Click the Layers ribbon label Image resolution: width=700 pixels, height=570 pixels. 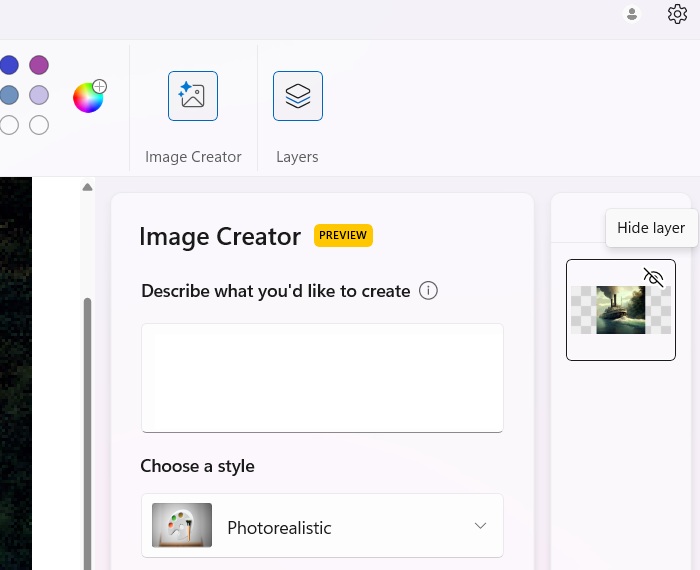coord(297,157)
